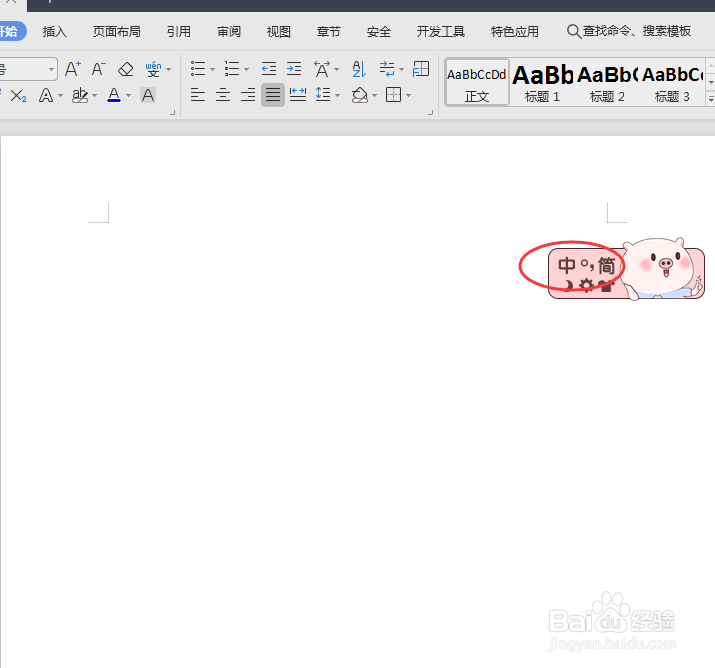The height and width of the screenshot is (668, 715).
Task: Apply the 标题 2 style
Action: 607,83
